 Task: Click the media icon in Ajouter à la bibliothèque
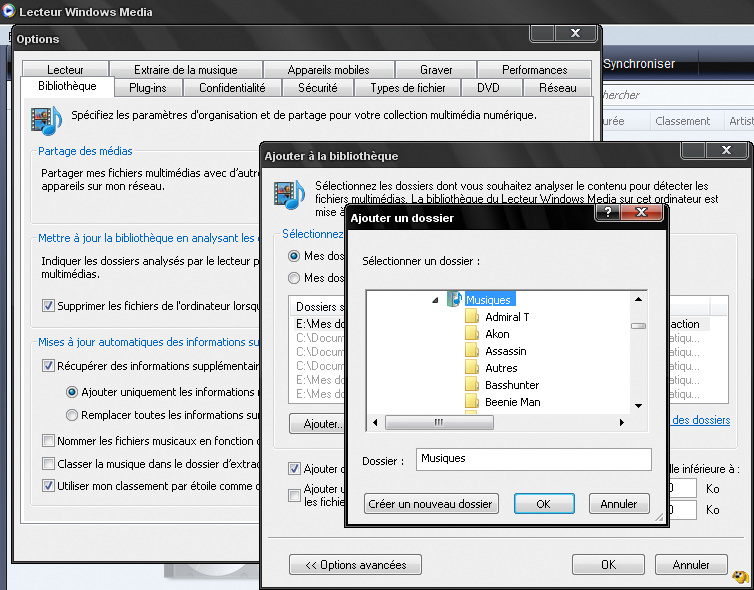tap(289, 195)
